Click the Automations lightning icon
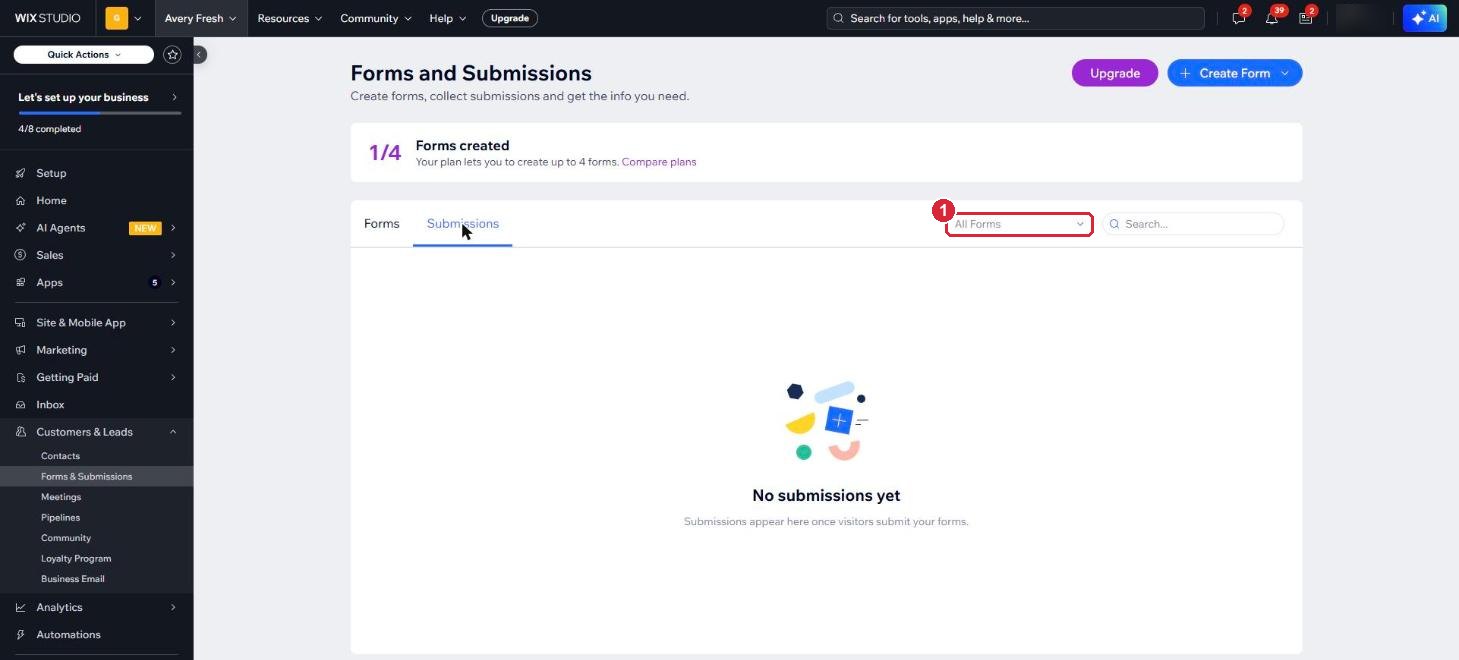 [x=20, y=634]
